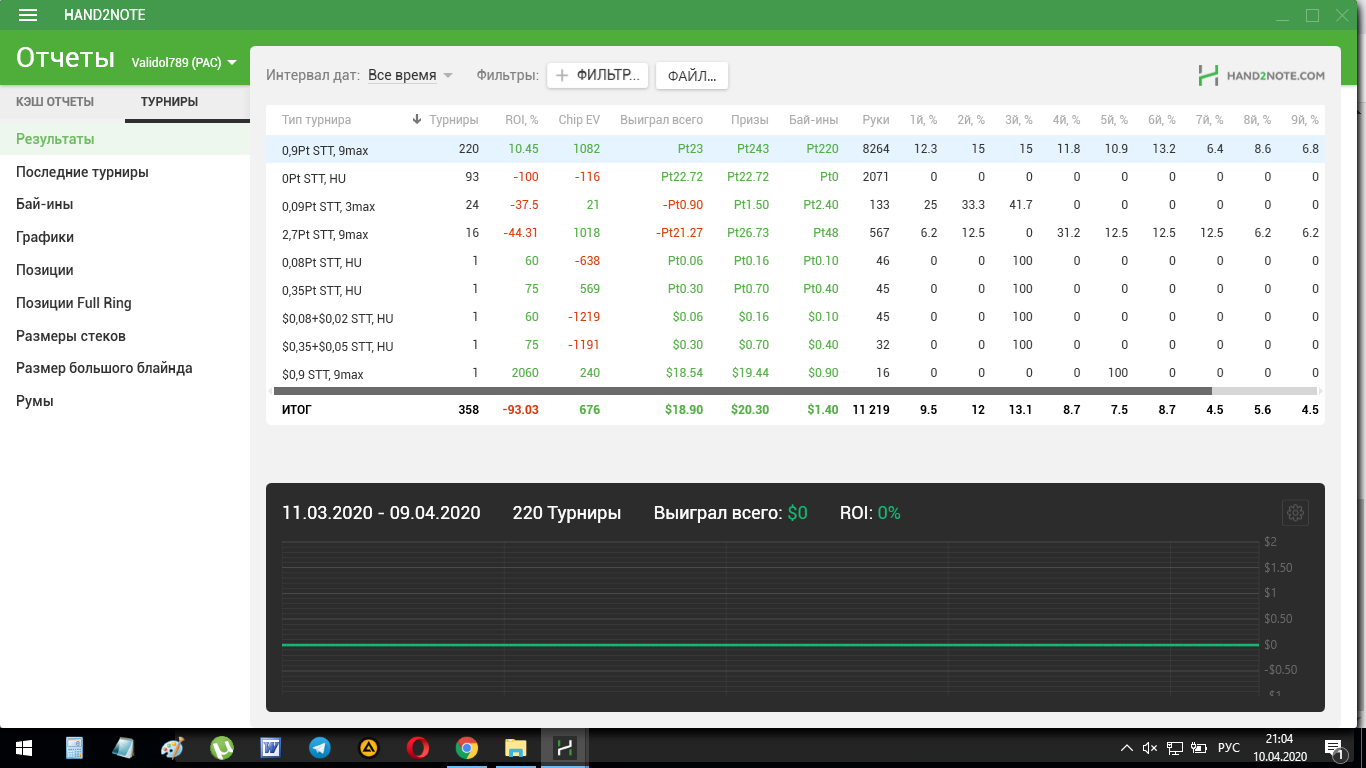Select row 0,08Pt STT, HU
The width and height of the screenshot is (1366, 768).
click(795, 262)
